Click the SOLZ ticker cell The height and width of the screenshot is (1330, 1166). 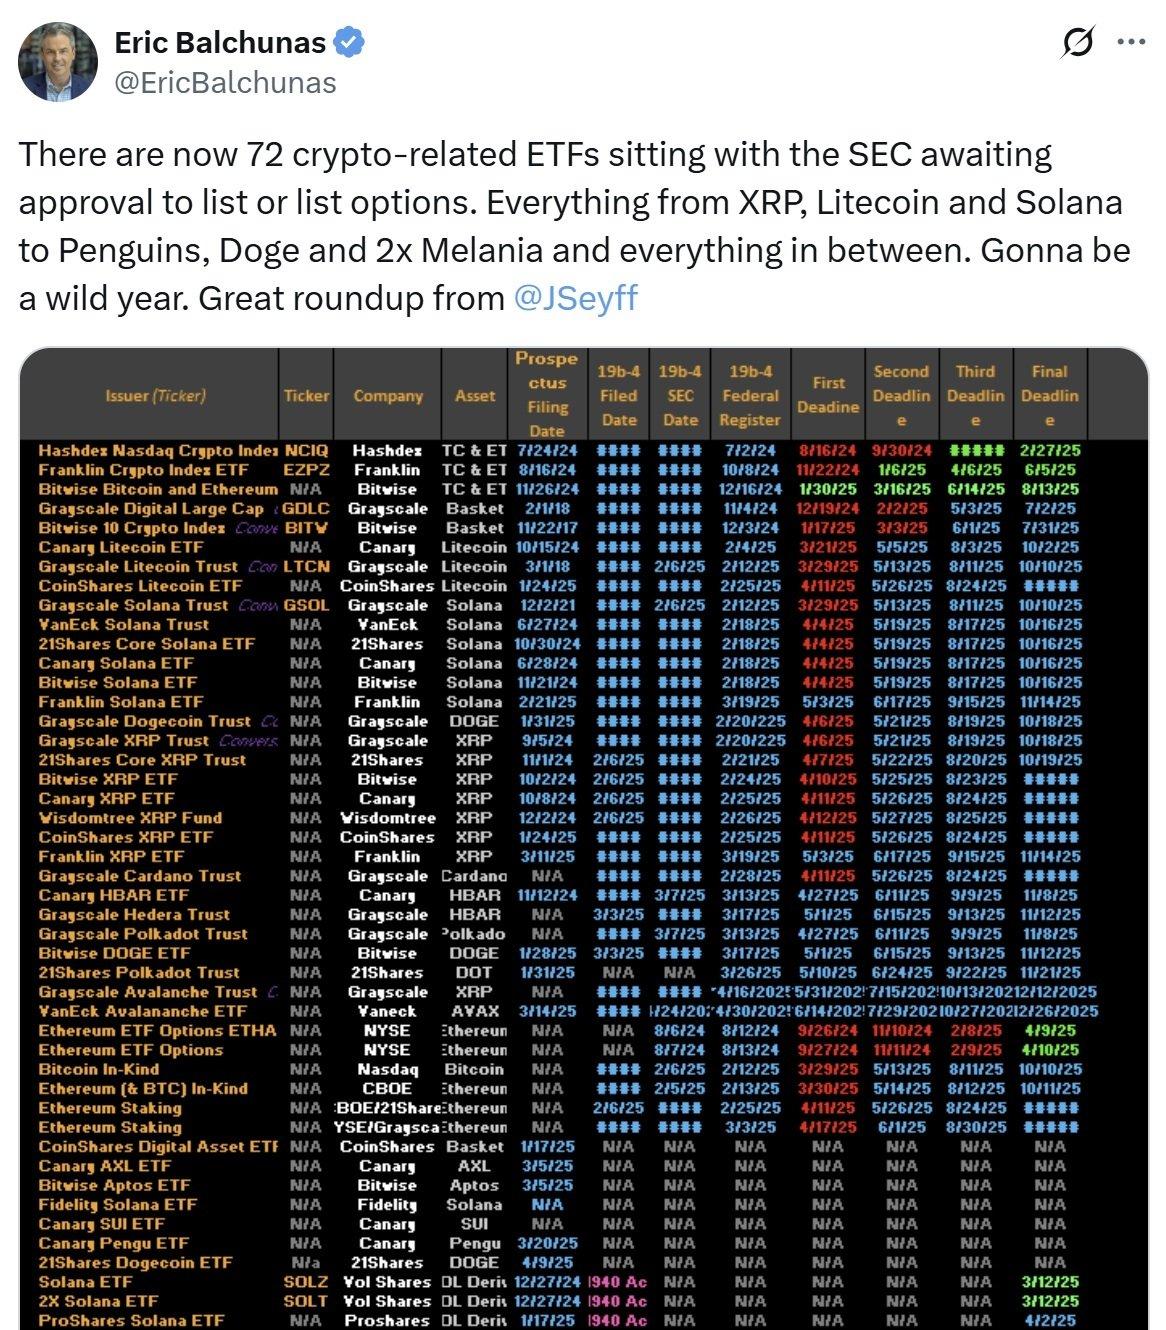[x=305, y=1281]
